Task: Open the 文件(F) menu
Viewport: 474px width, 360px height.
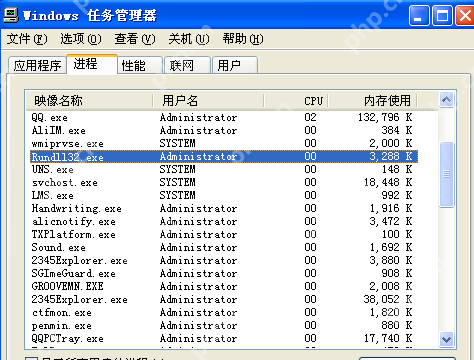Action: coord(27,39)
